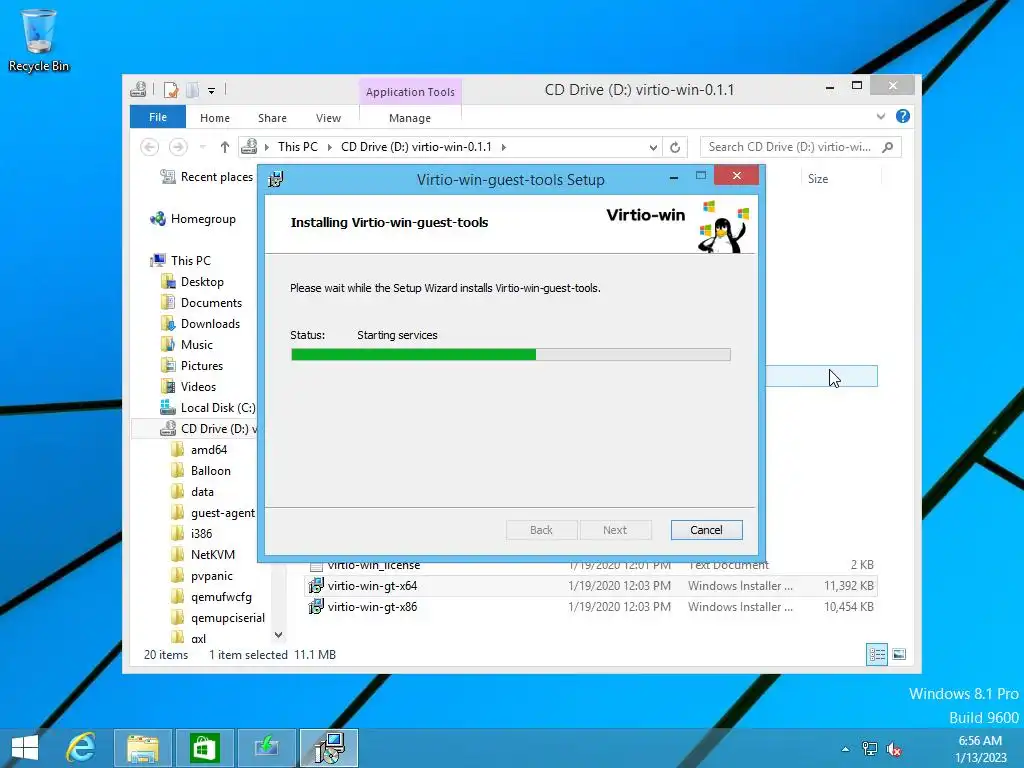Click the search magnifier icon
The image size is (1024, 768).
pyautogui.click(x=887, y=147)
